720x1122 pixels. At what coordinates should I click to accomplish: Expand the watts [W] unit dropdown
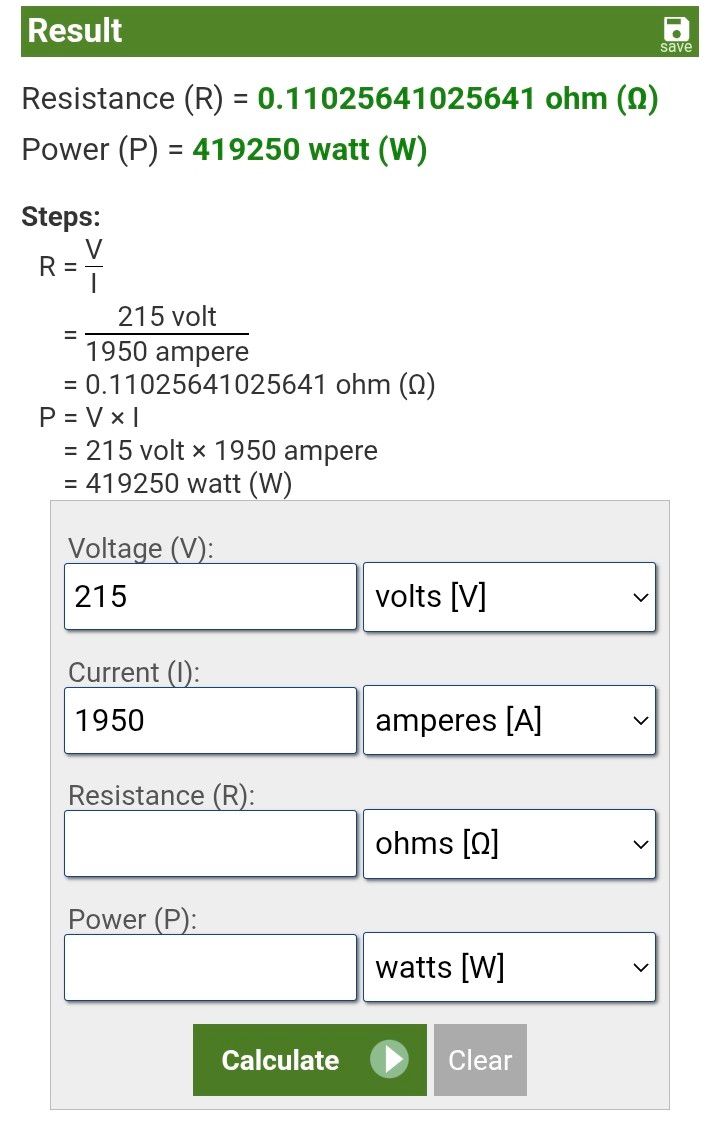(x=509, y=967)
